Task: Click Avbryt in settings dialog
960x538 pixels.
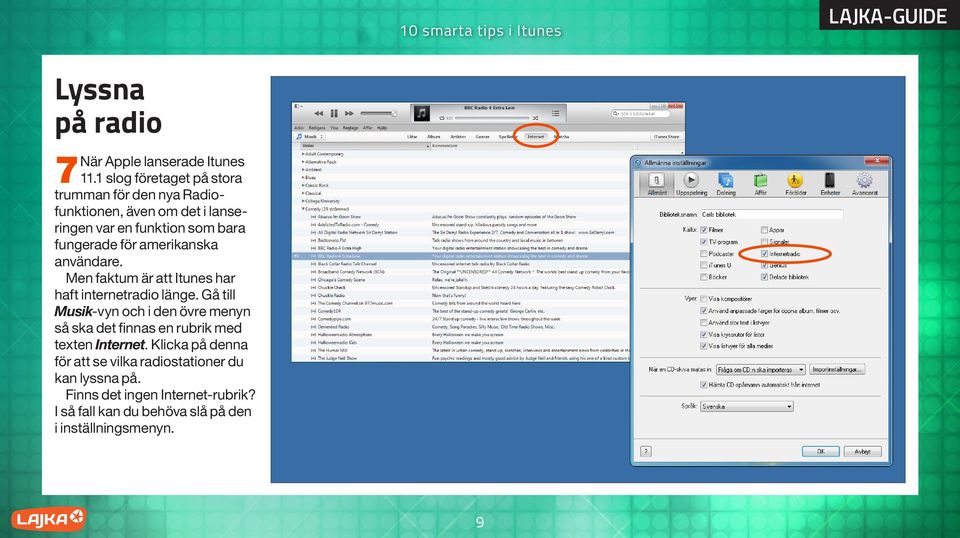Action: tap(863, 452)
